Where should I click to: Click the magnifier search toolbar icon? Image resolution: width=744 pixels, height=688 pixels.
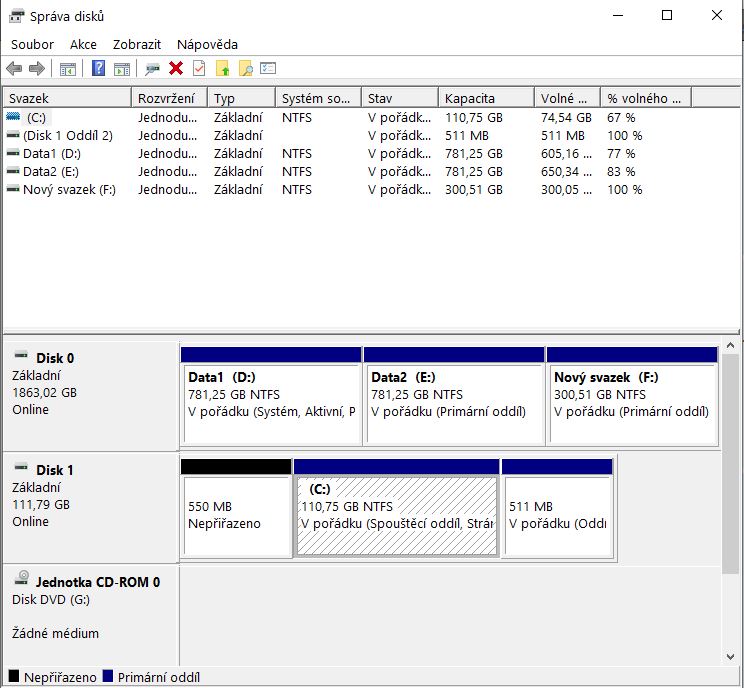[245, 68]
